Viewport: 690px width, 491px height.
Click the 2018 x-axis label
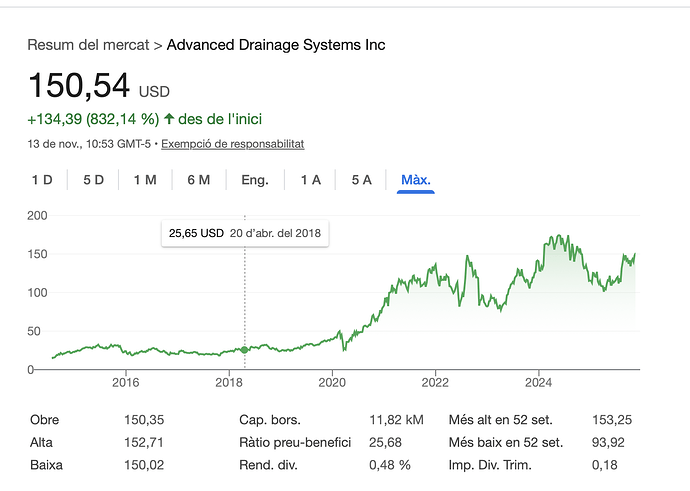point(229,382)
